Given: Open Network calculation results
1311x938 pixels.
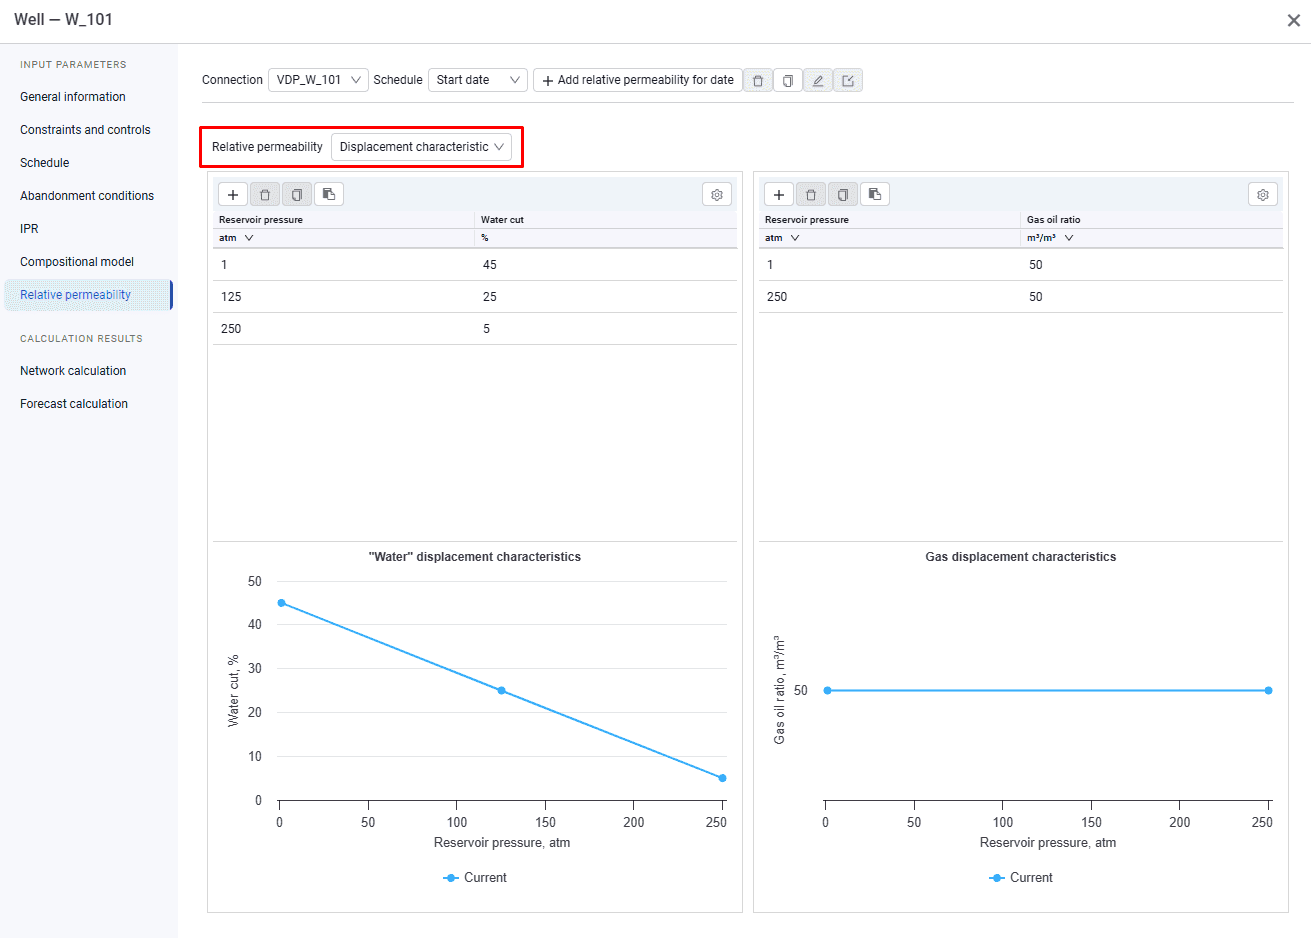Looking at the screenshot, I should pos(73,371).
